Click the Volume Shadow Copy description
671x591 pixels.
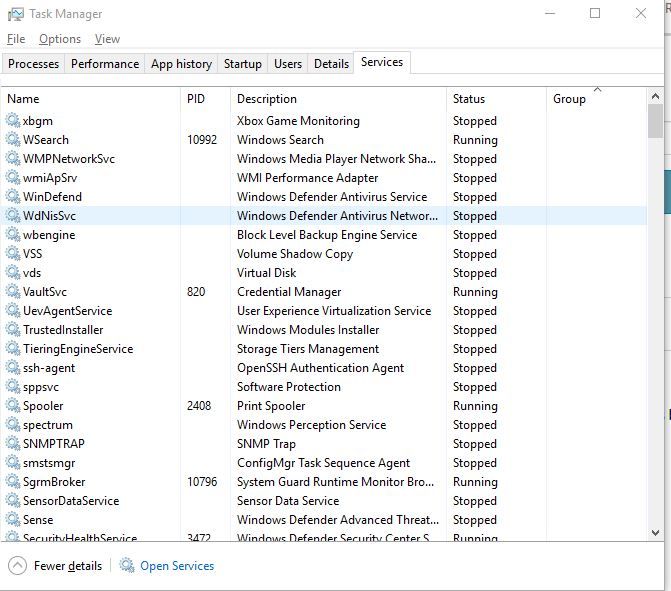[x=295, y=254]
